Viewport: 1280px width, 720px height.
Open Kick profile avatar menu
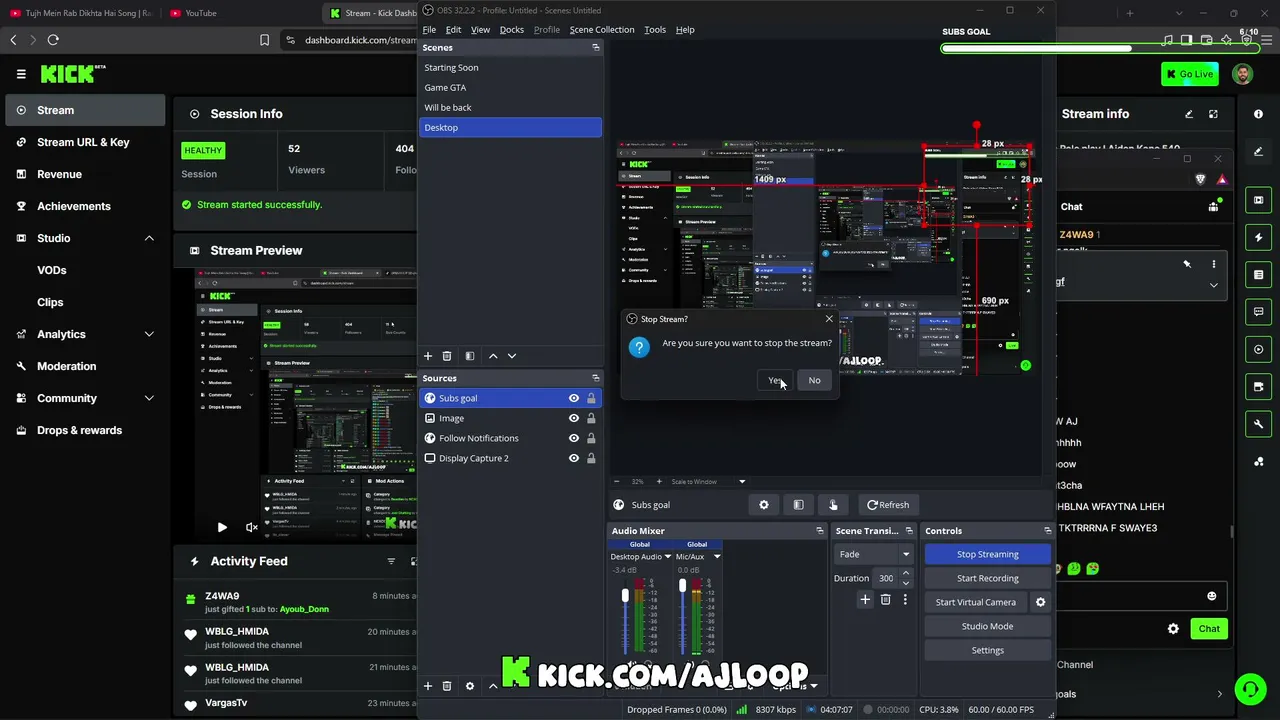click(x=1242, y=74)
